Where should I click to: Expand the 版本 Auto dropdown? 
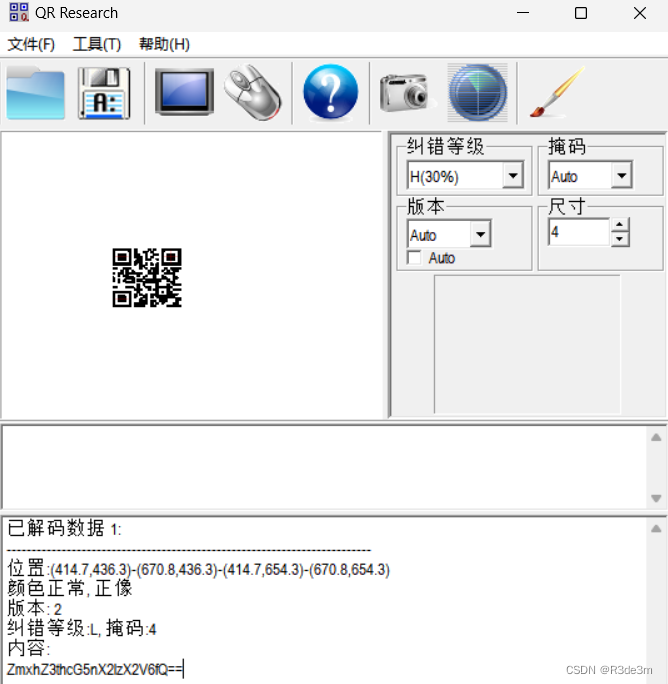[480, 234]
